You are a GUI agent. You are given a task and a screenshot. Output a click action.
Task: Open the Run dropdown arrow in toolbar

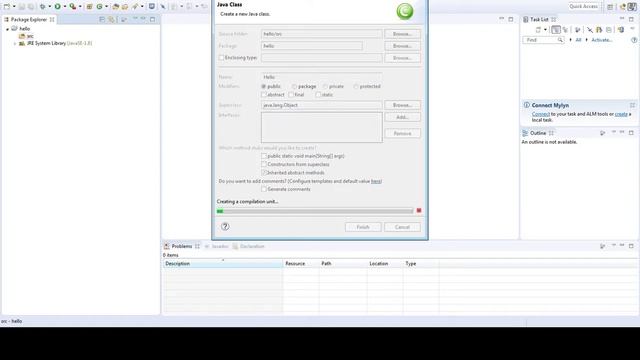(x=64, y=7)
